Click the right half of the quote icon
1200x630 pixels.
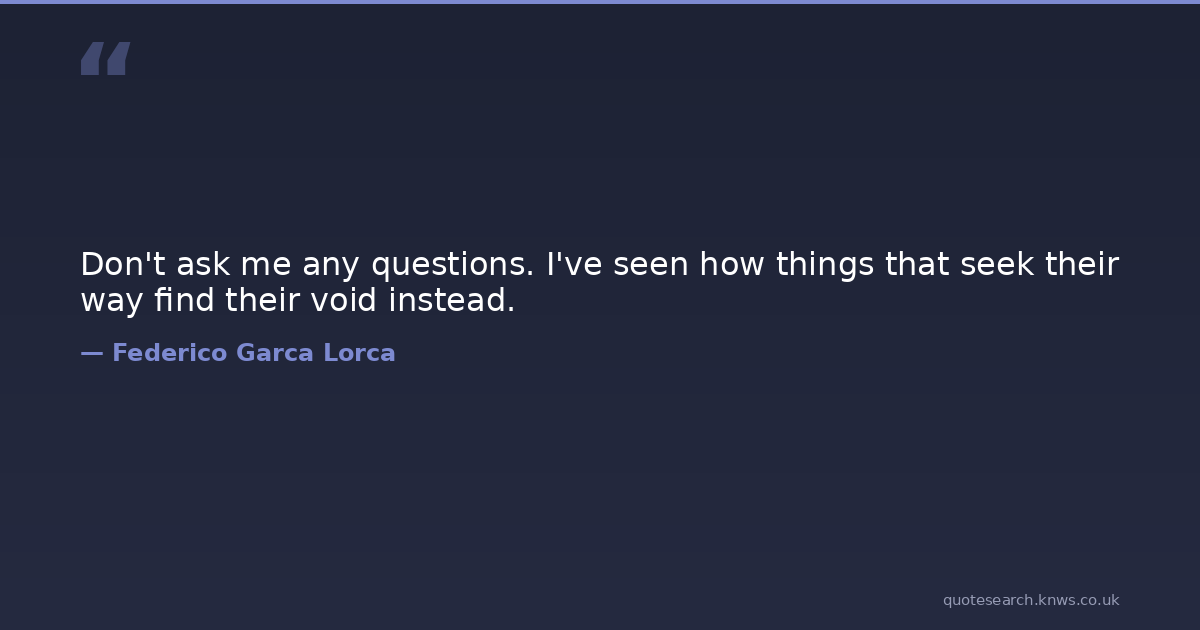(x=118, y=58)
